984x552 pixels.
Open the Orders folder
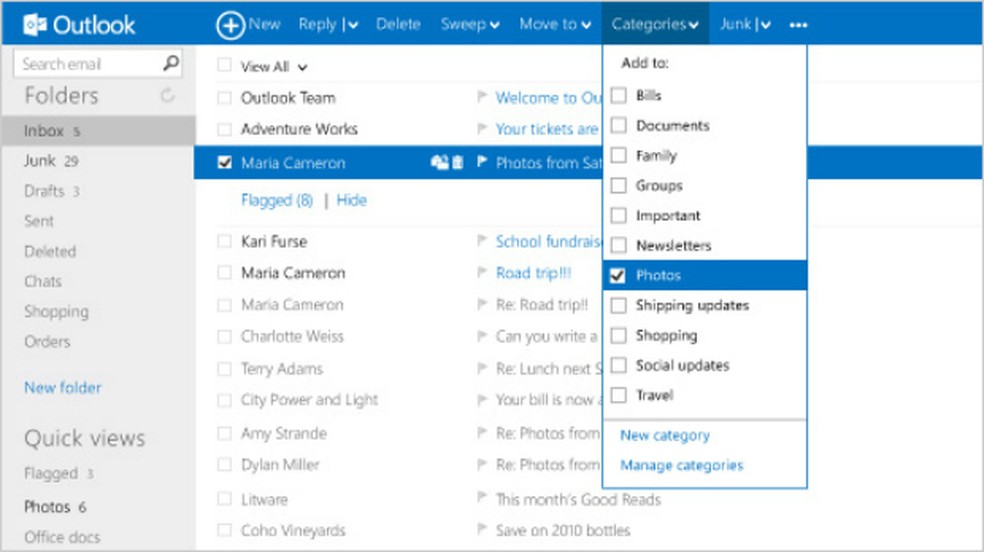[47, 341]
